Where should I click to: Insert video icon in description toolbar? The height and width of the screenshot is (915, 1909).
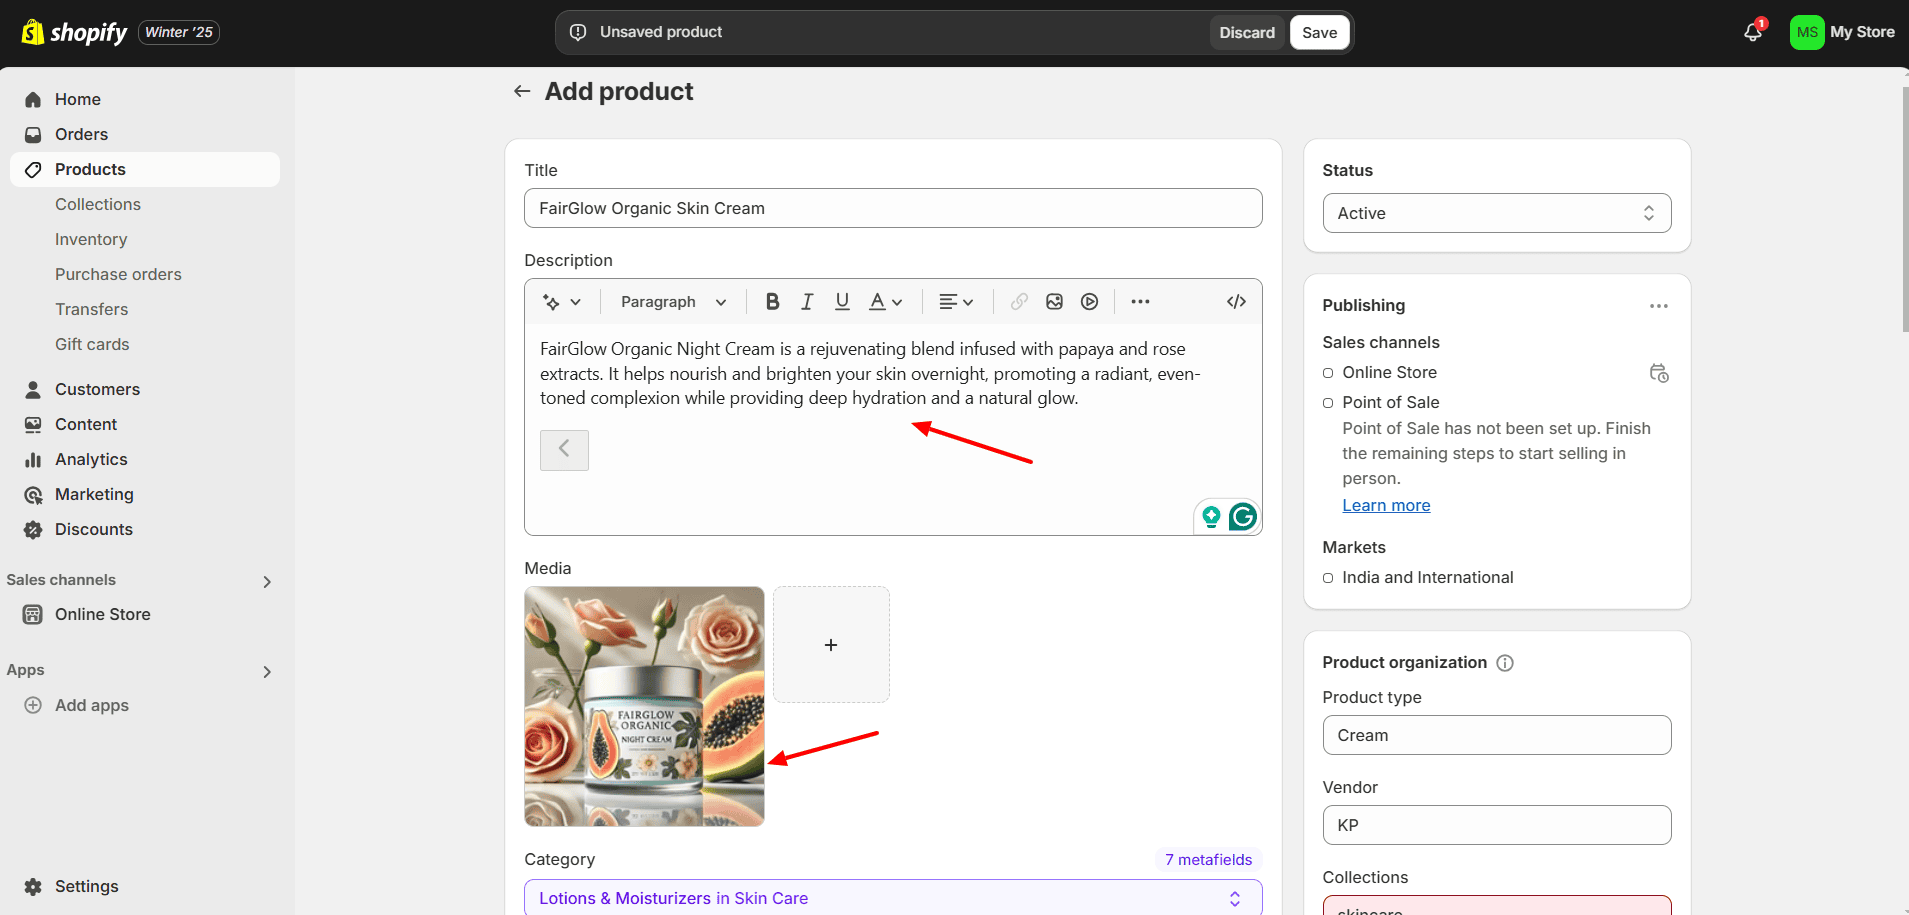[x=1089, y=302]
